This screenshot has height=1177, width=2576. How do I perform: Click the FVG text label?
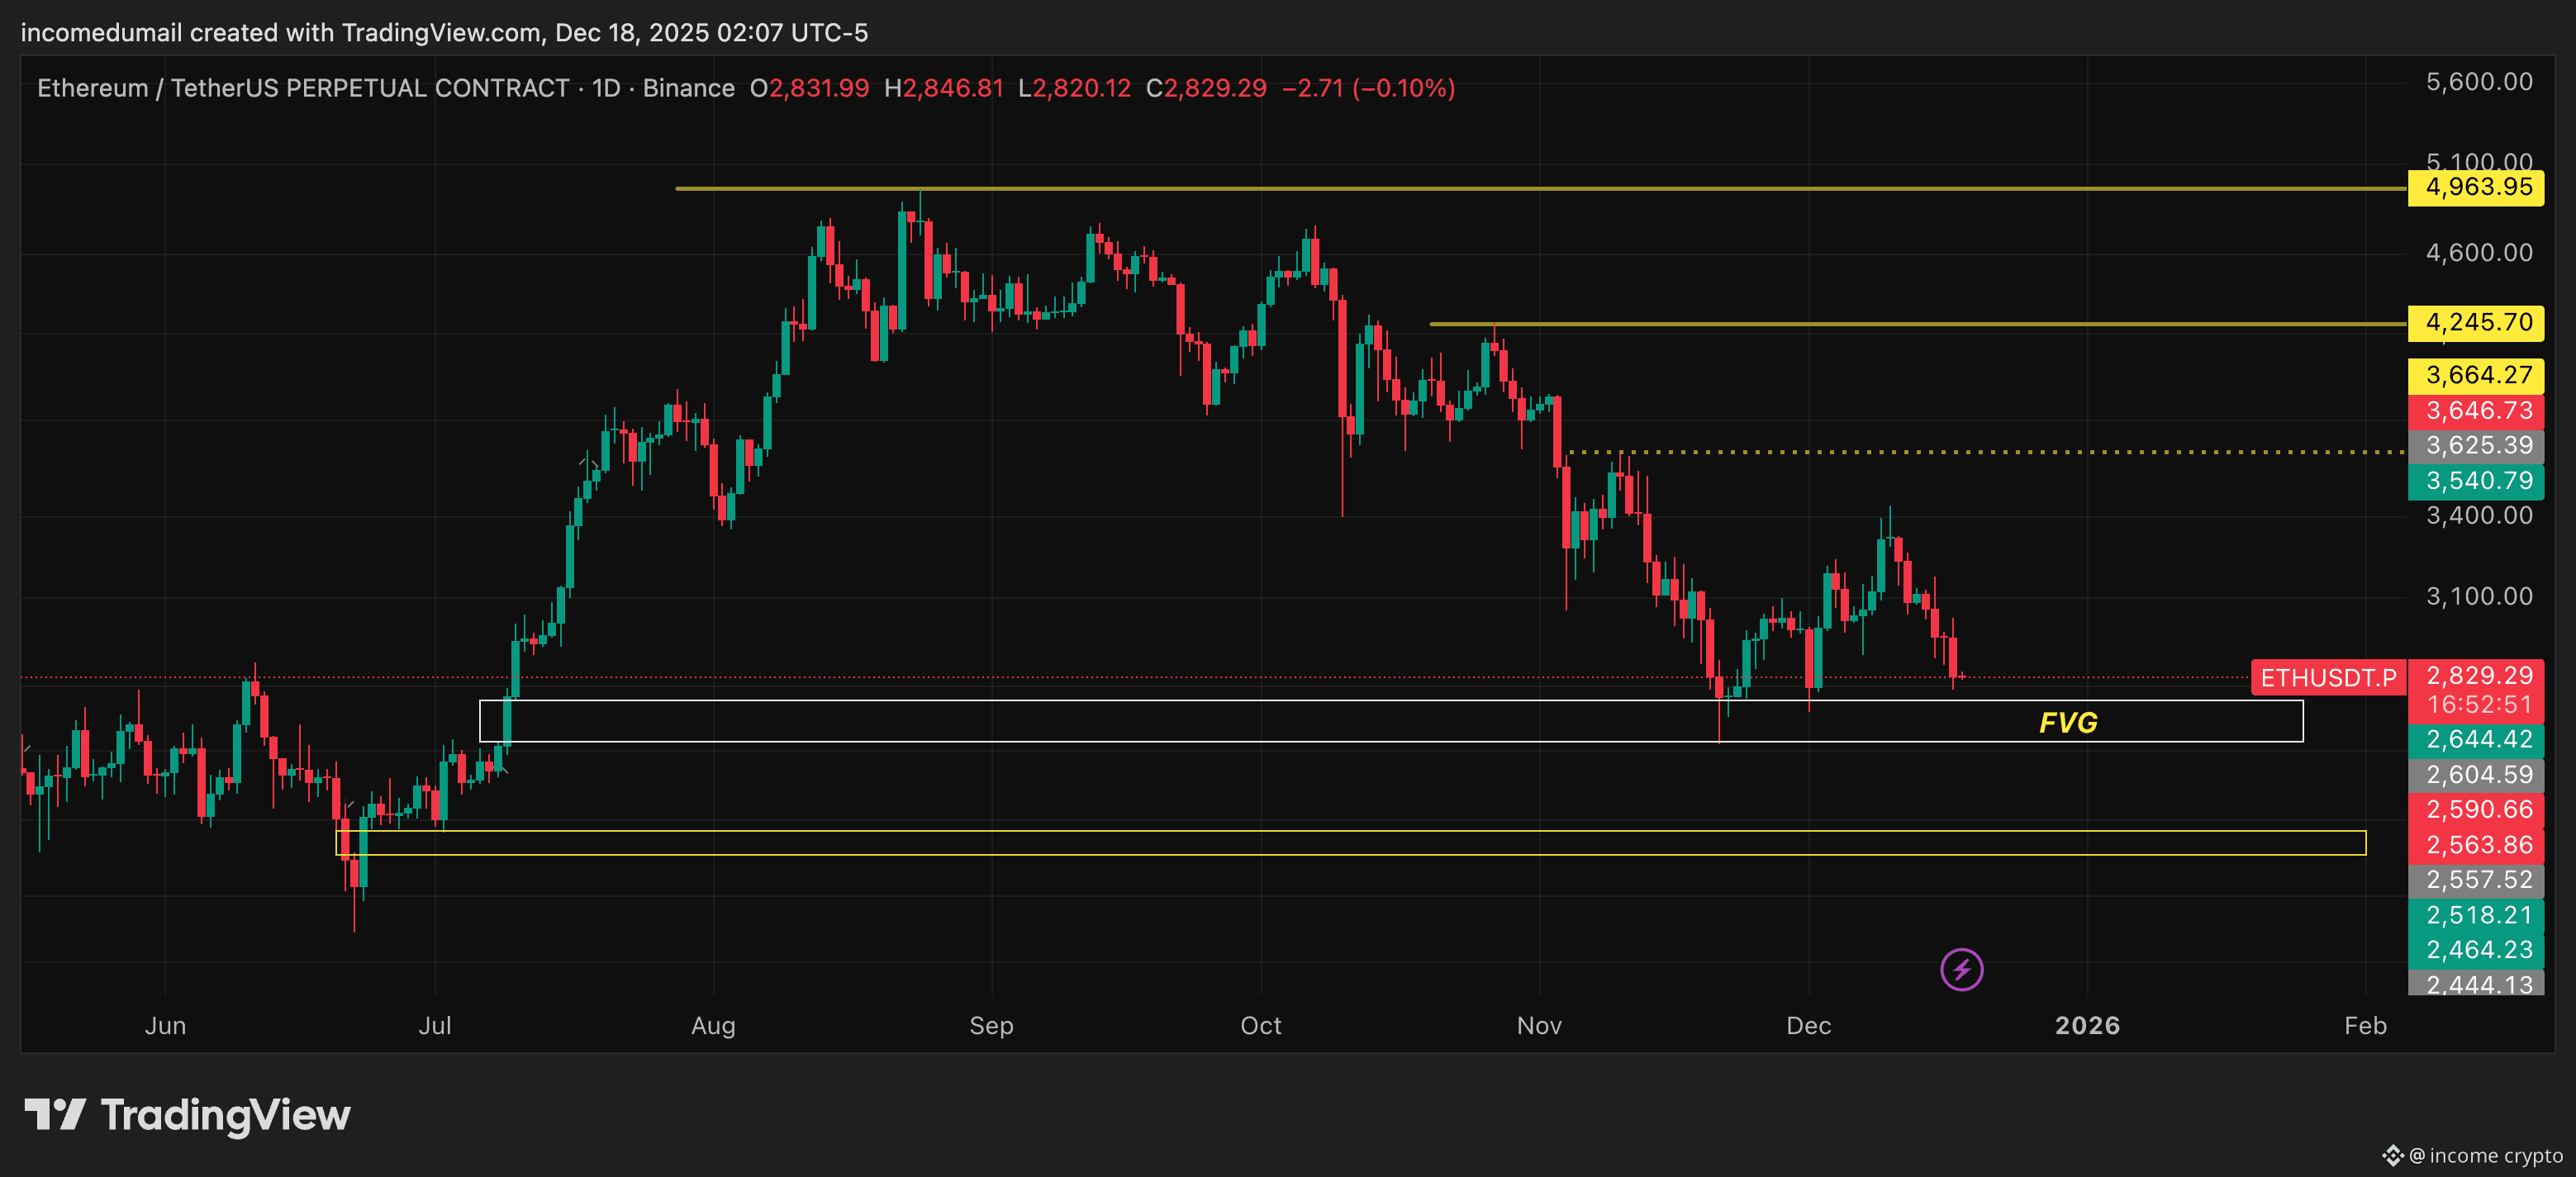pyautogui.click(x=2067, y=723)
